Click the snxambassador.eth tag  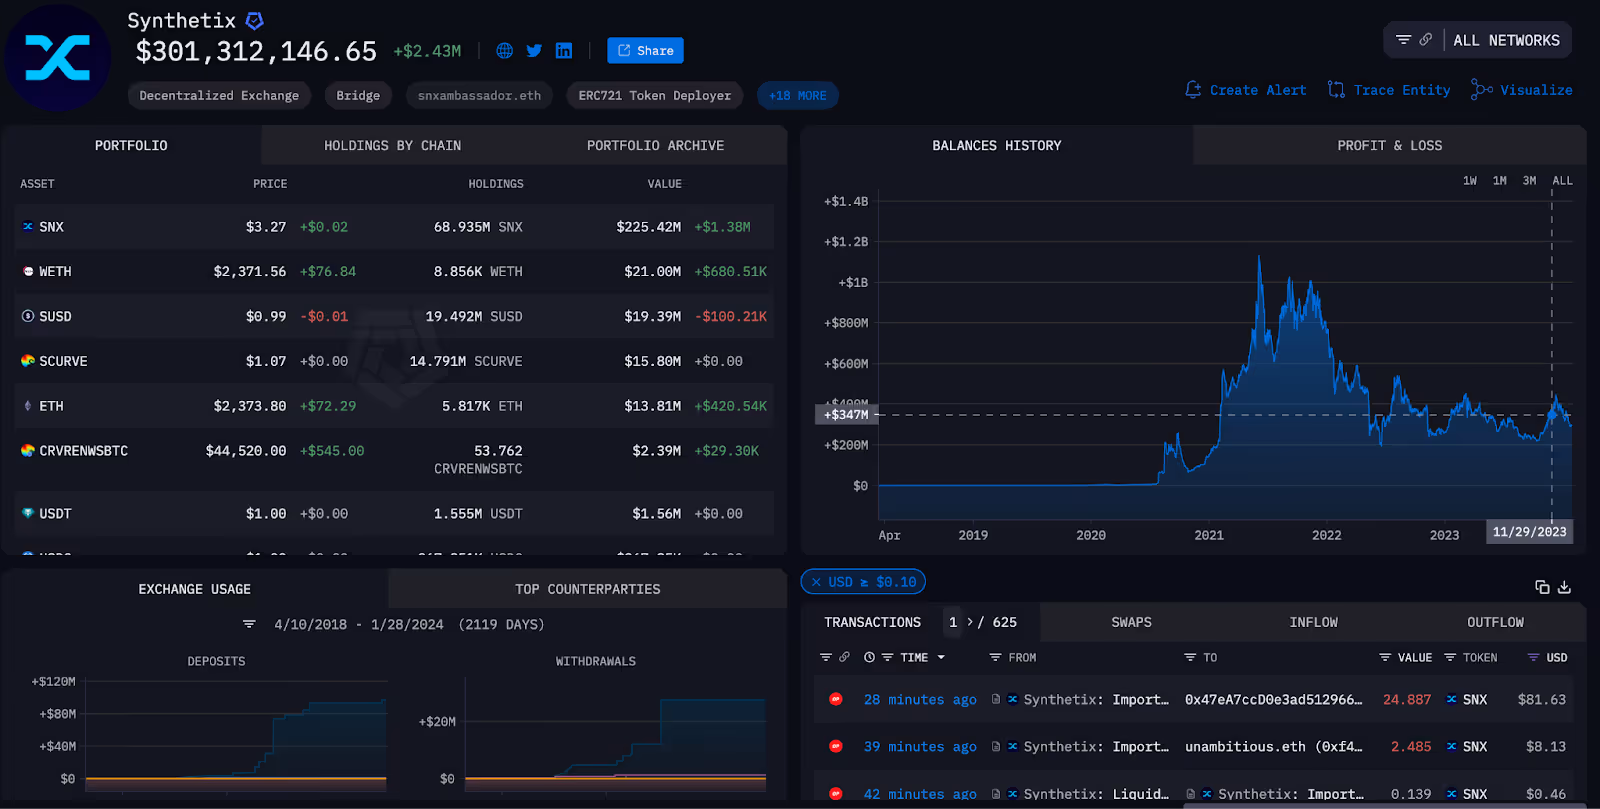coord(479,96)
